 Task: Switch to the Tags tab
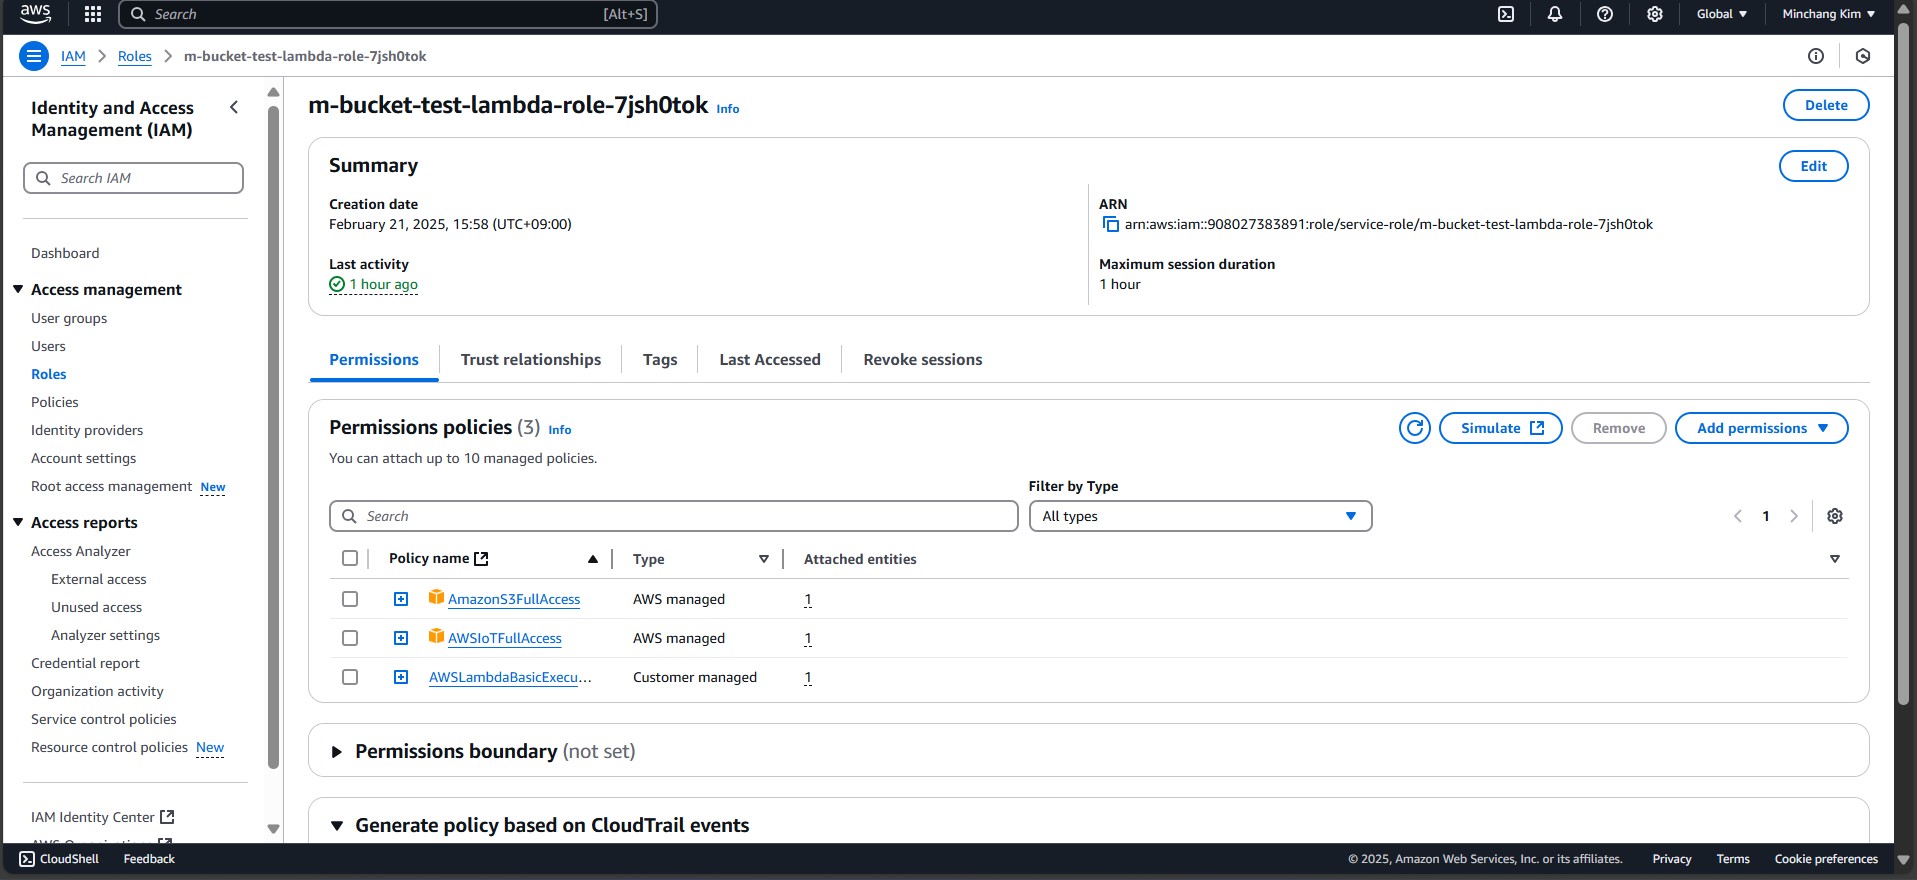(660, 360)
